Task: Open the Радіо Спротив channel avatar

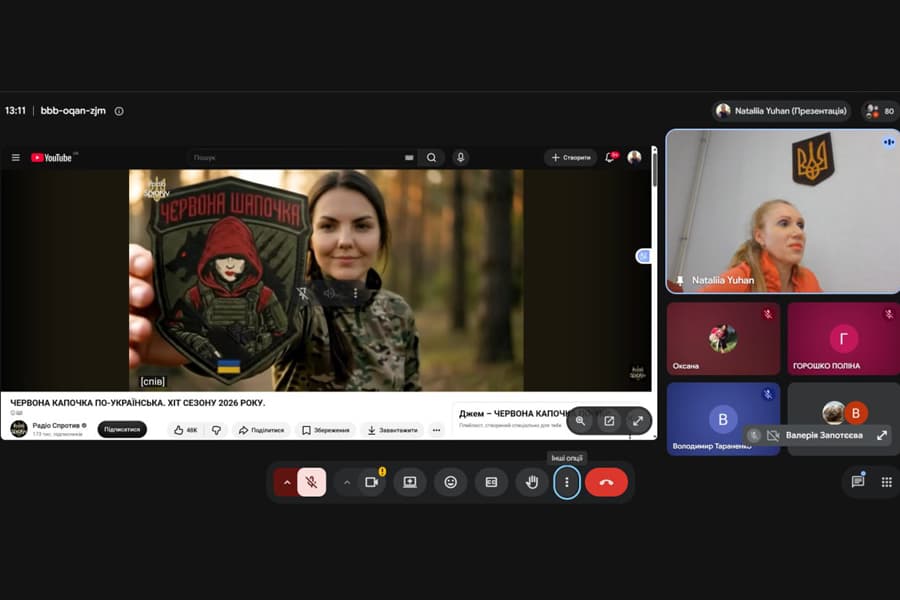Action: [19, 429]
